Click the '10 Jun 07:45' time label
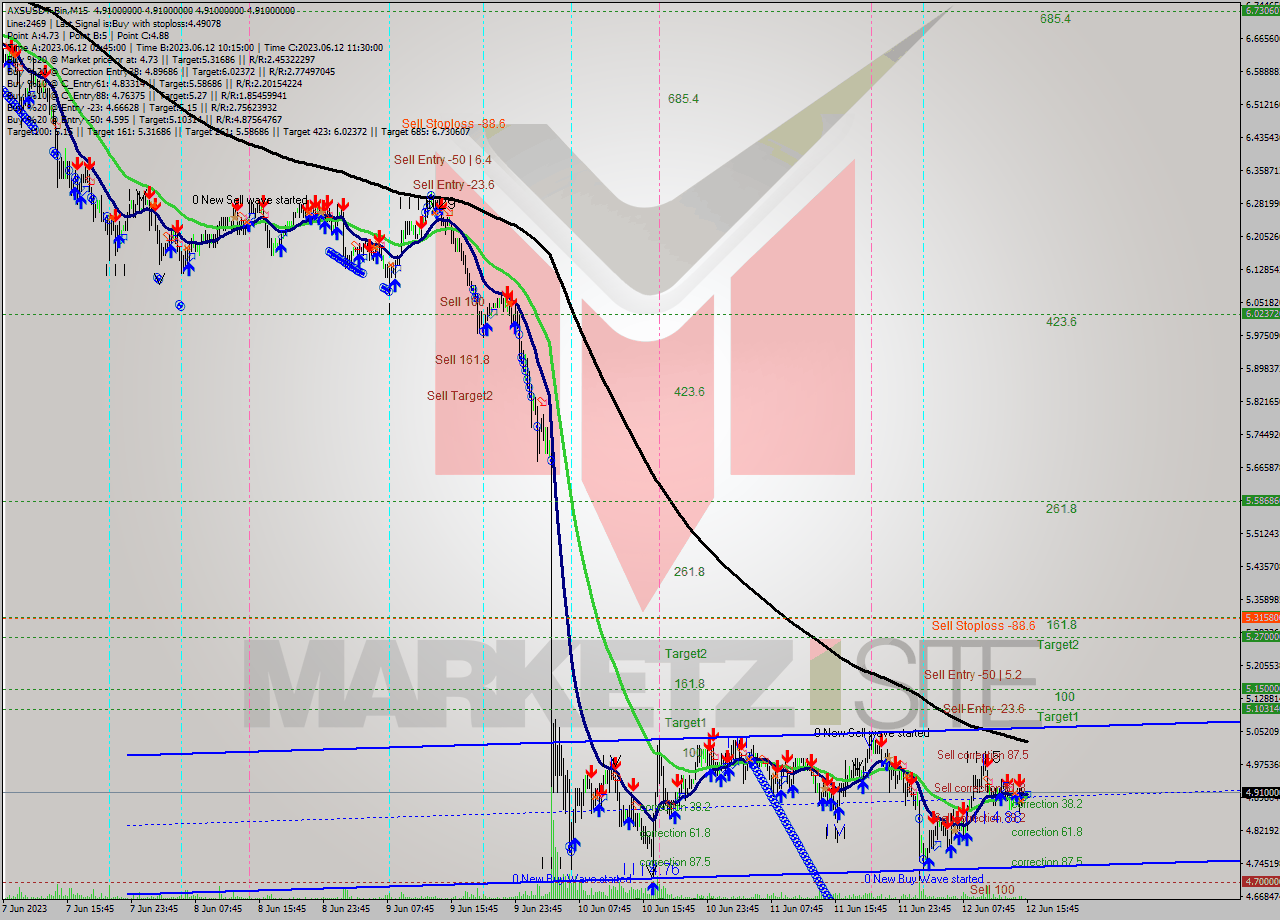This screenshot has width=1280, height=920. (x=605, y=909)
